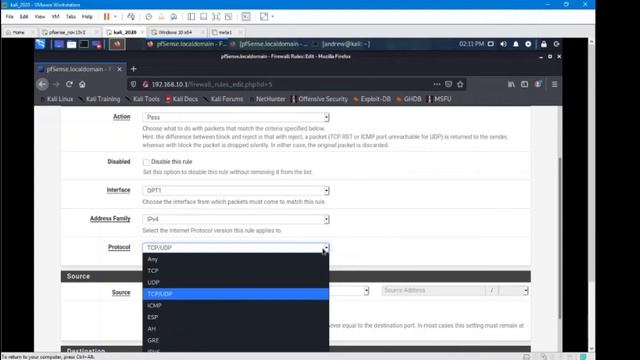Select AH in the Protocol list
Viewport: 640px width, 360px height.
236,329
